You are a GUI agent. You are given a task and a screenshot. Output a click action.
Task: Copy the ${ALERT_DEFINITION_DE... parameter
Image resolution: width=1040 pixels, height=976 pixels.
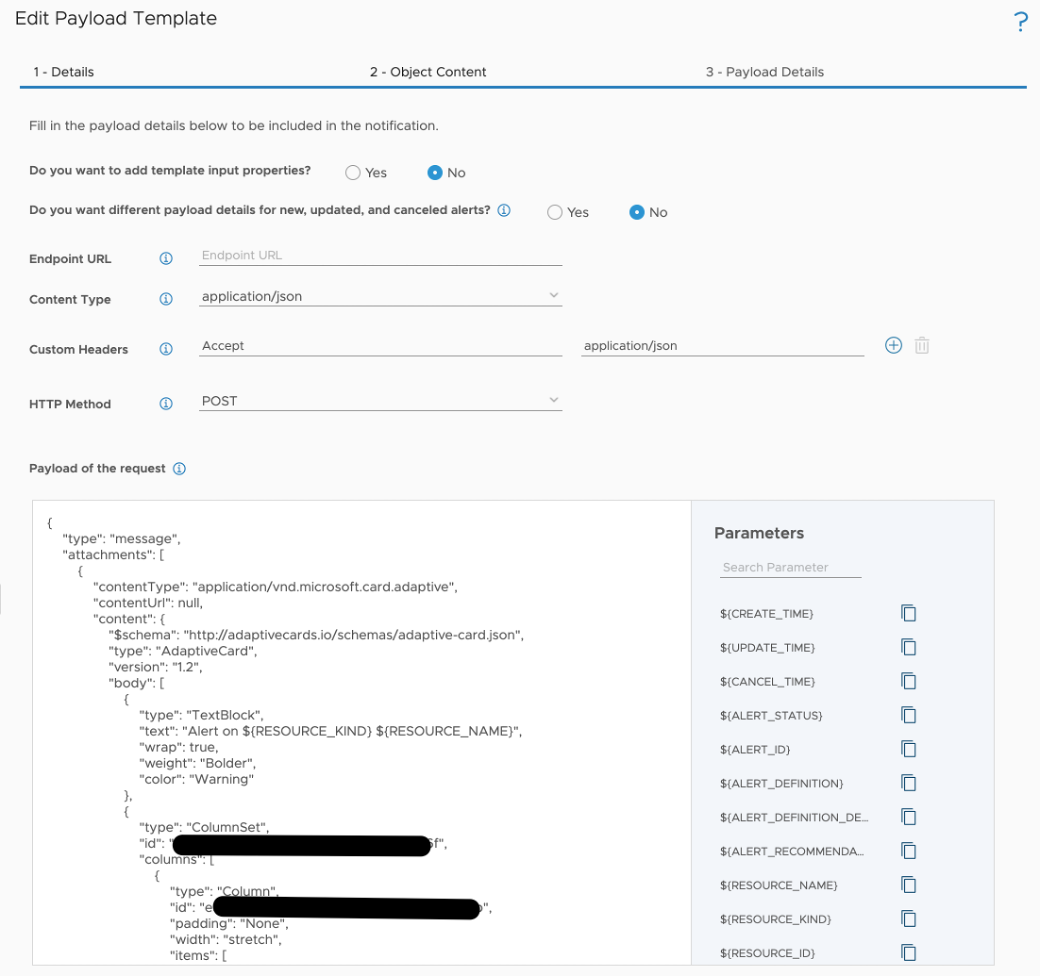(x=909, y=817)
